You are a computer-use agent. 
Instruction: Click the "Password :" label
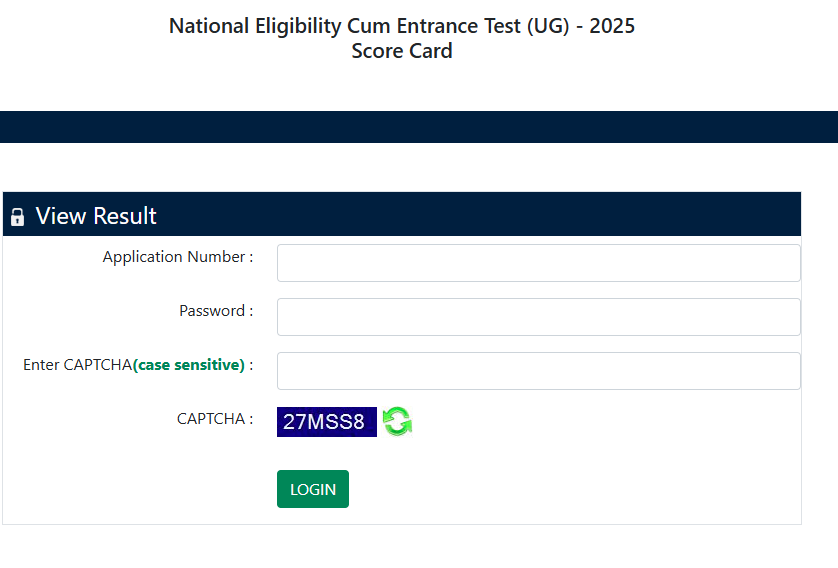click(x=215, y=311)
